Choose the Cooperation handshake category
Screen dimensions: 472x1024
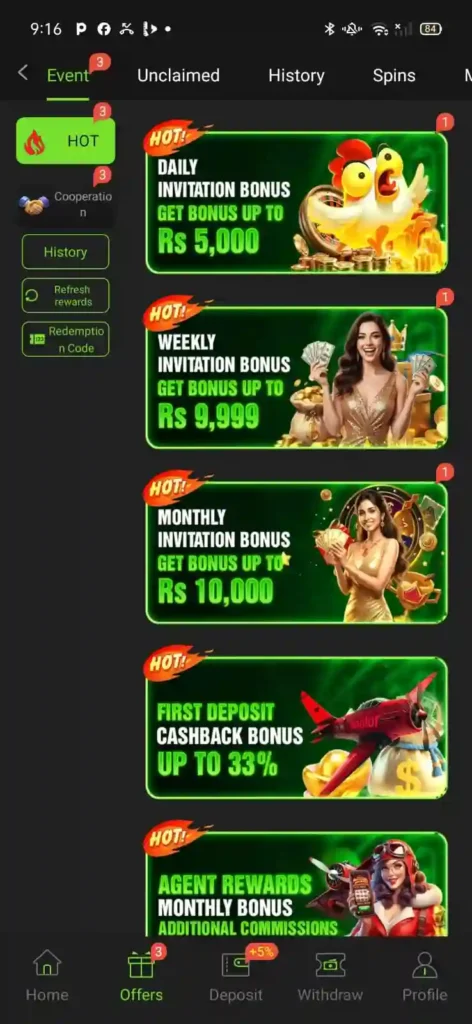click(x=65, y=205)
